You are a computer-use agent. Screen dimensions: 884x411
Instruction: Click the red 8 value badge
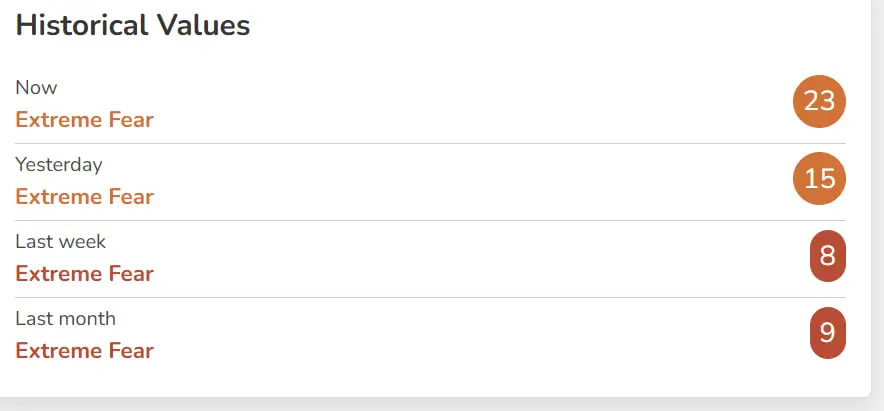tap(828, 255)
